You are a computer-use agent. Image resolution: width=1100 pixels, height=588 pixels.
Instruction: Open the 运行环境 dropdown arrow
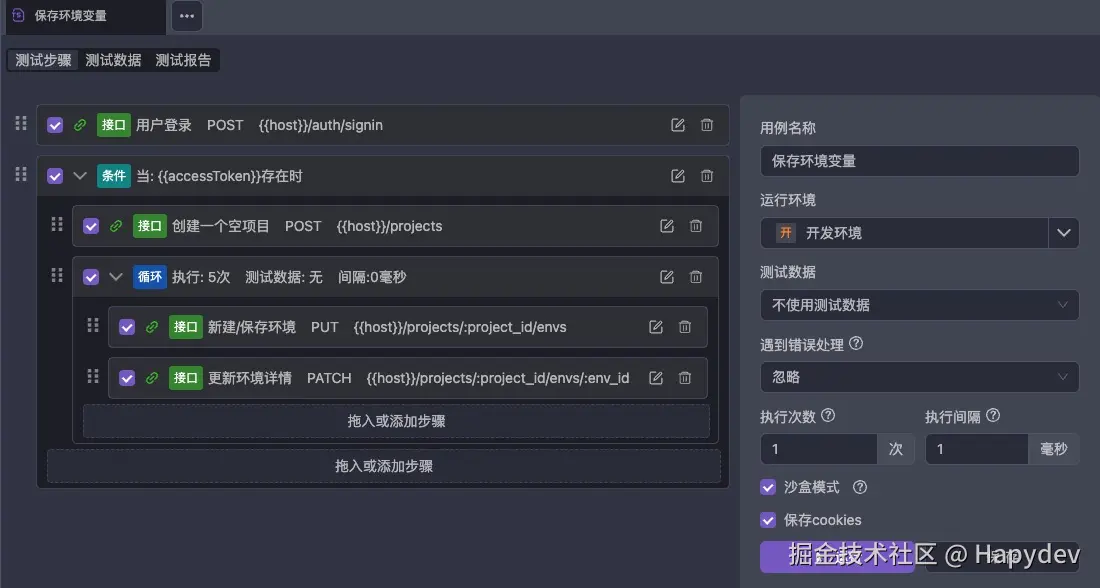[1064, 233]
